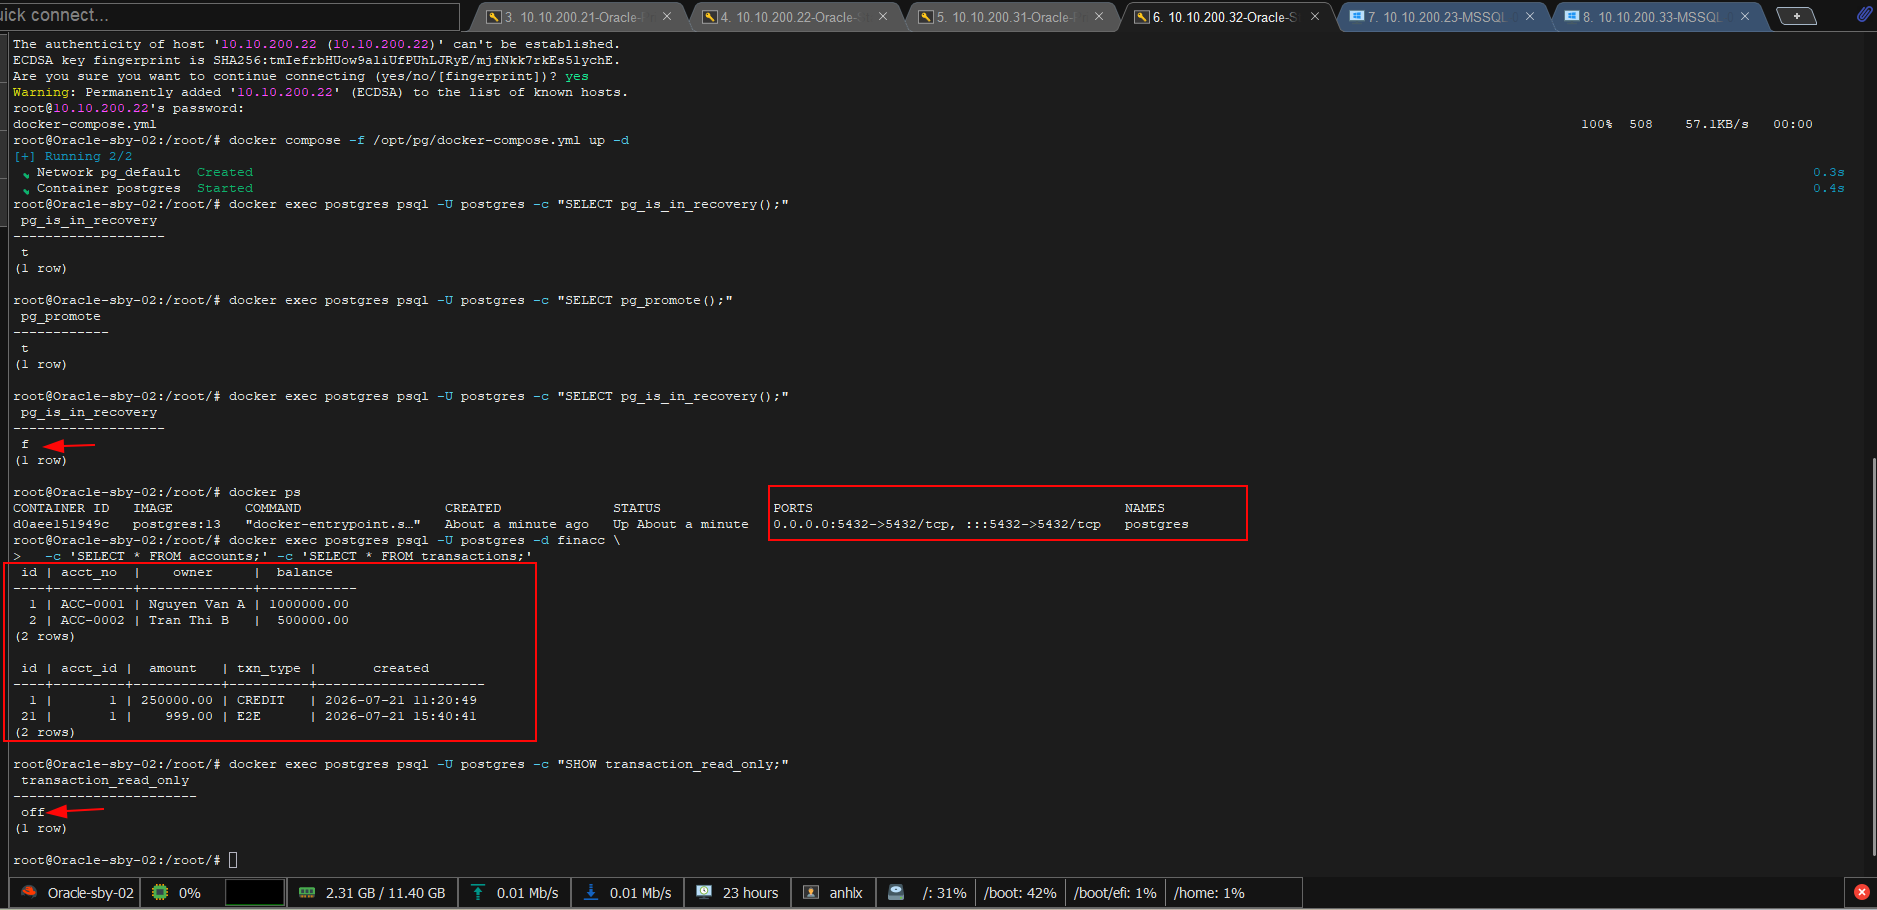This screenshot has height=910, width=1877.
Task: Click the 57.1KB/s transfer speed text
Action: (x=1717, y=124)
